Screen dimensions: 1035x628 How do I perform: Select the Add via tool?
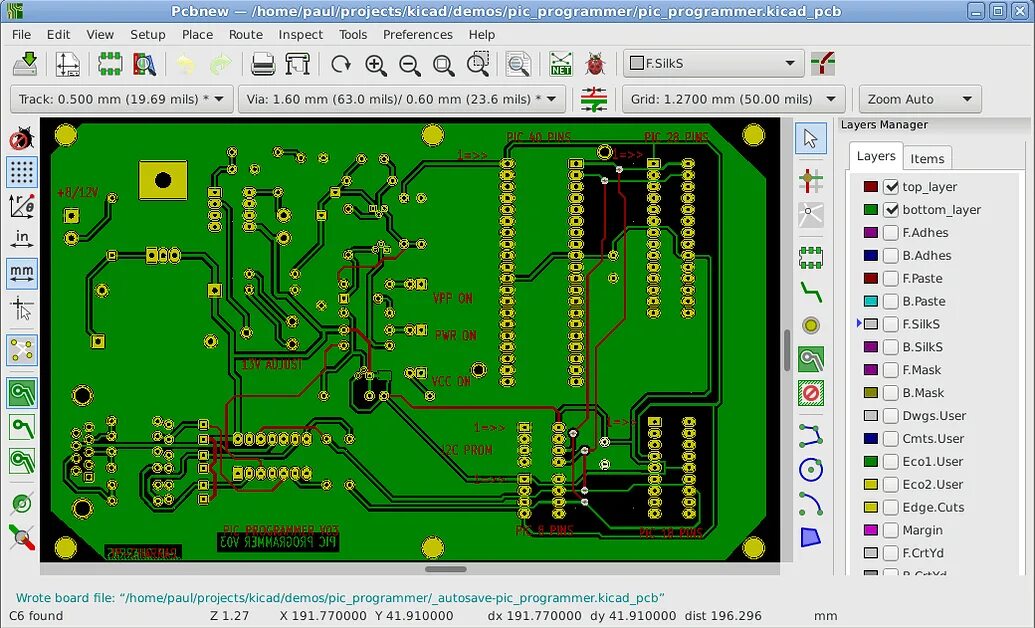pyautogui.click(x=811, y=326)
